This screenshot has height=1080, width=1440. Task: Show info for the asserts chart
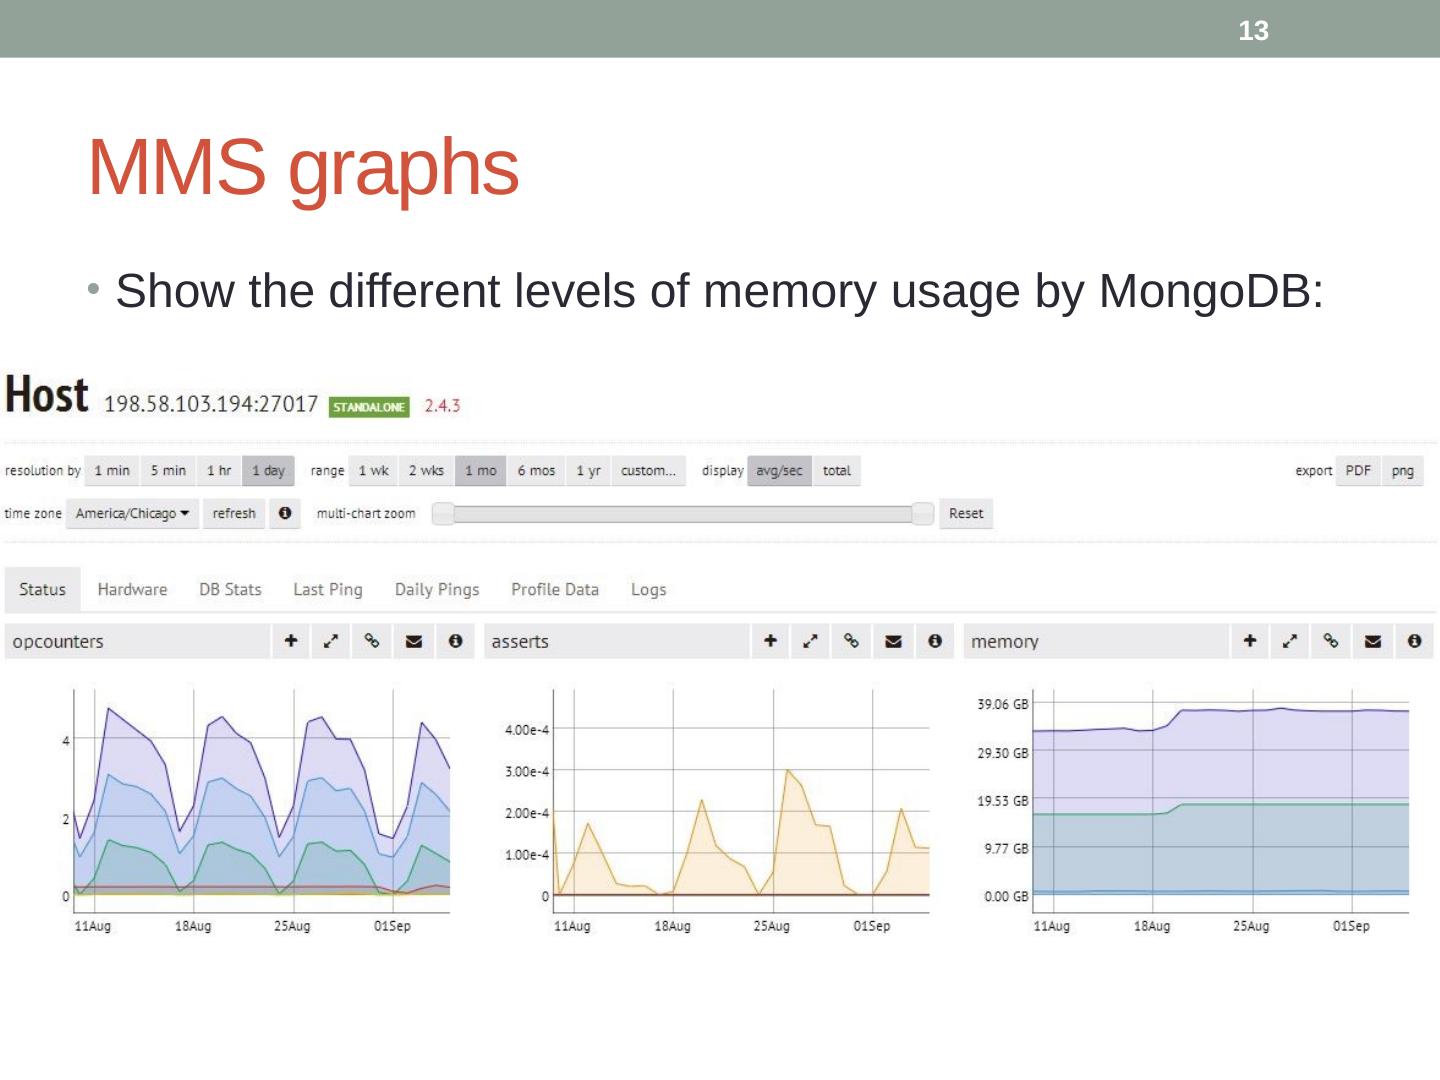(935, 641)
